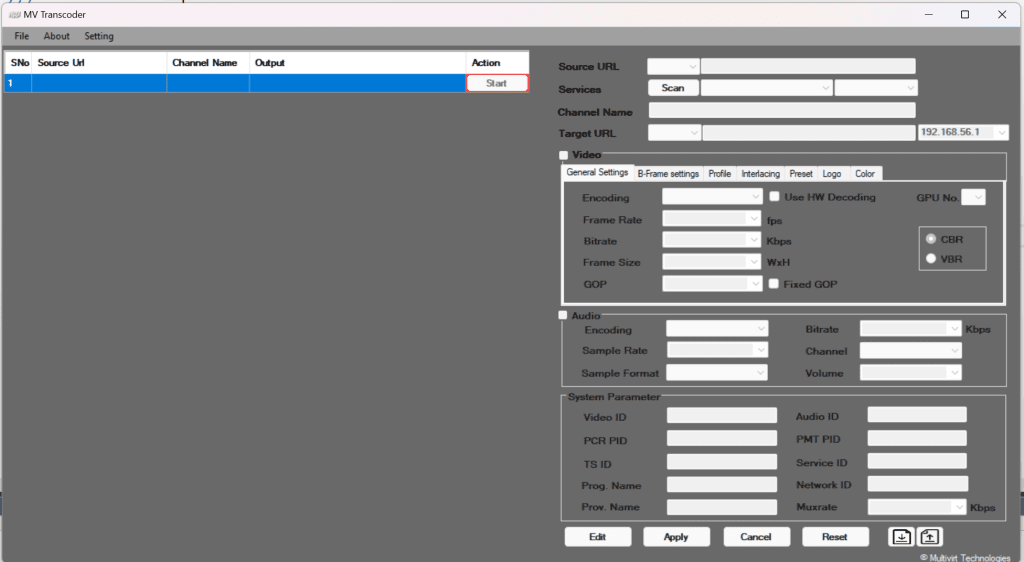Screen dimensions: 1024x562
Task: Switch to the Logo tab
Action: [x=831, y=174]
